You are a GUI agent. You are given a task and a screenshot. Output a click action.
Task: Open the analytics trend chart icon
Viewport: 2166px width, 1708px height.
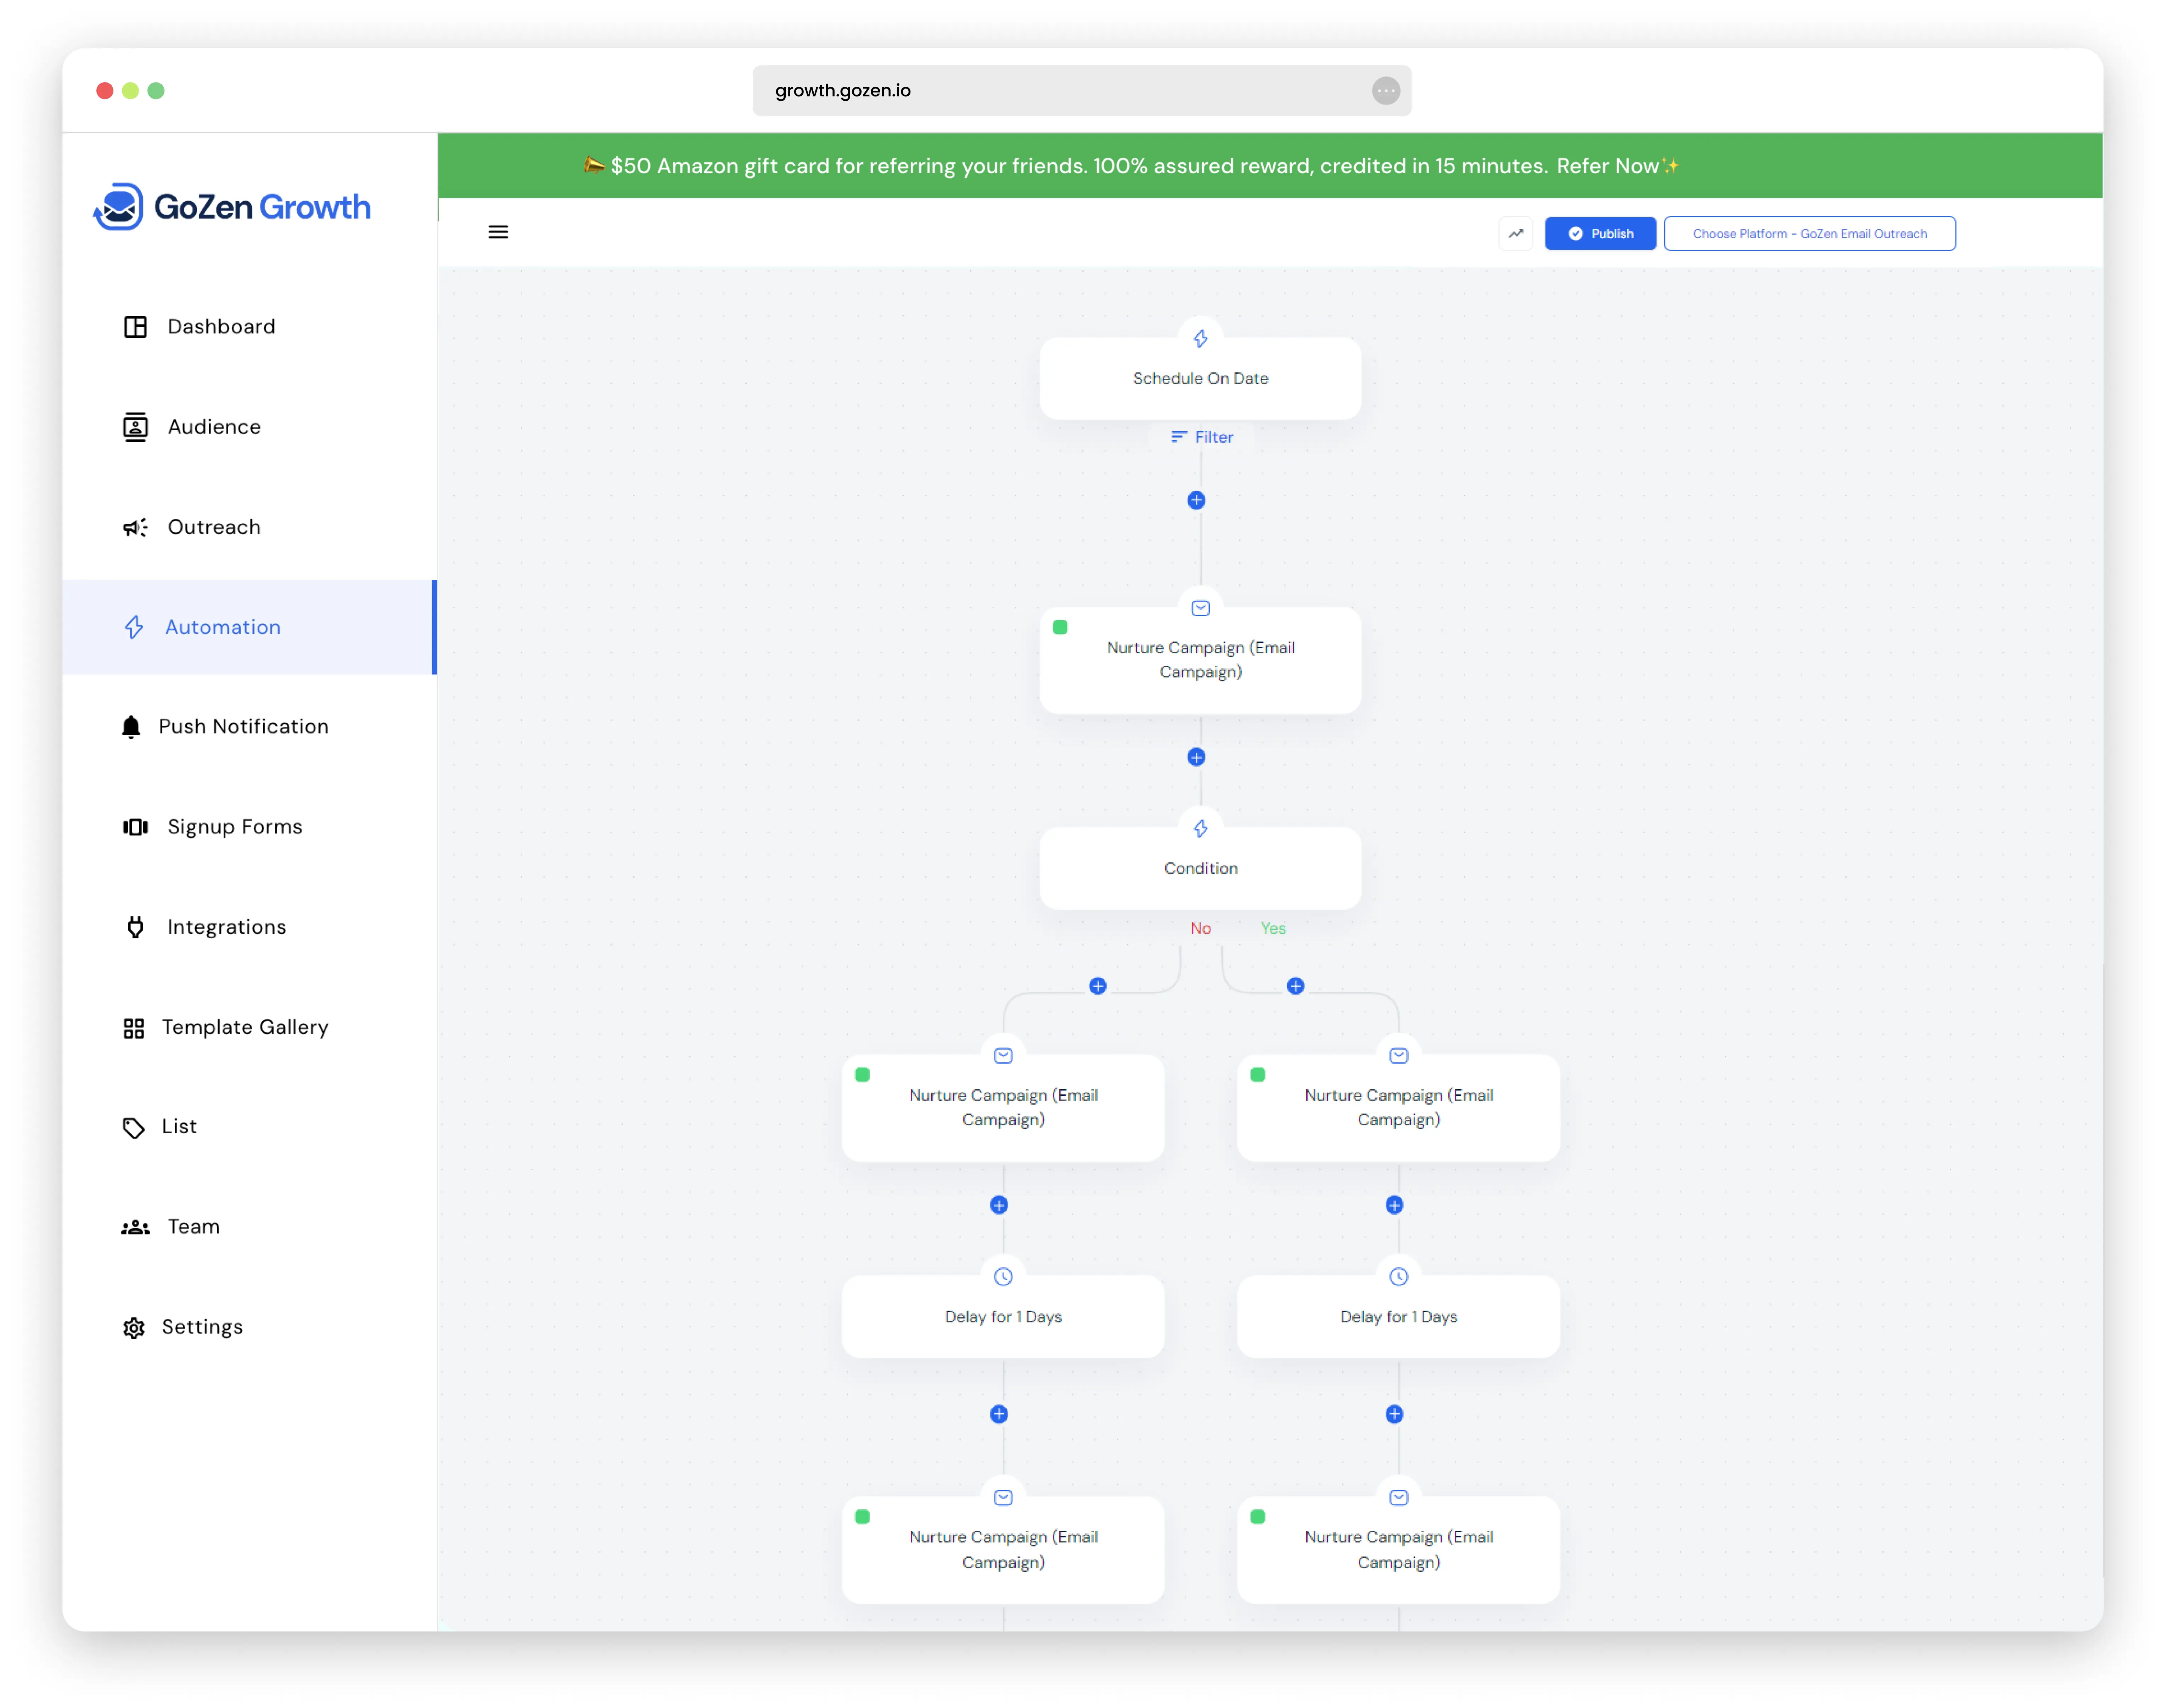click(x=1516, y=233)
